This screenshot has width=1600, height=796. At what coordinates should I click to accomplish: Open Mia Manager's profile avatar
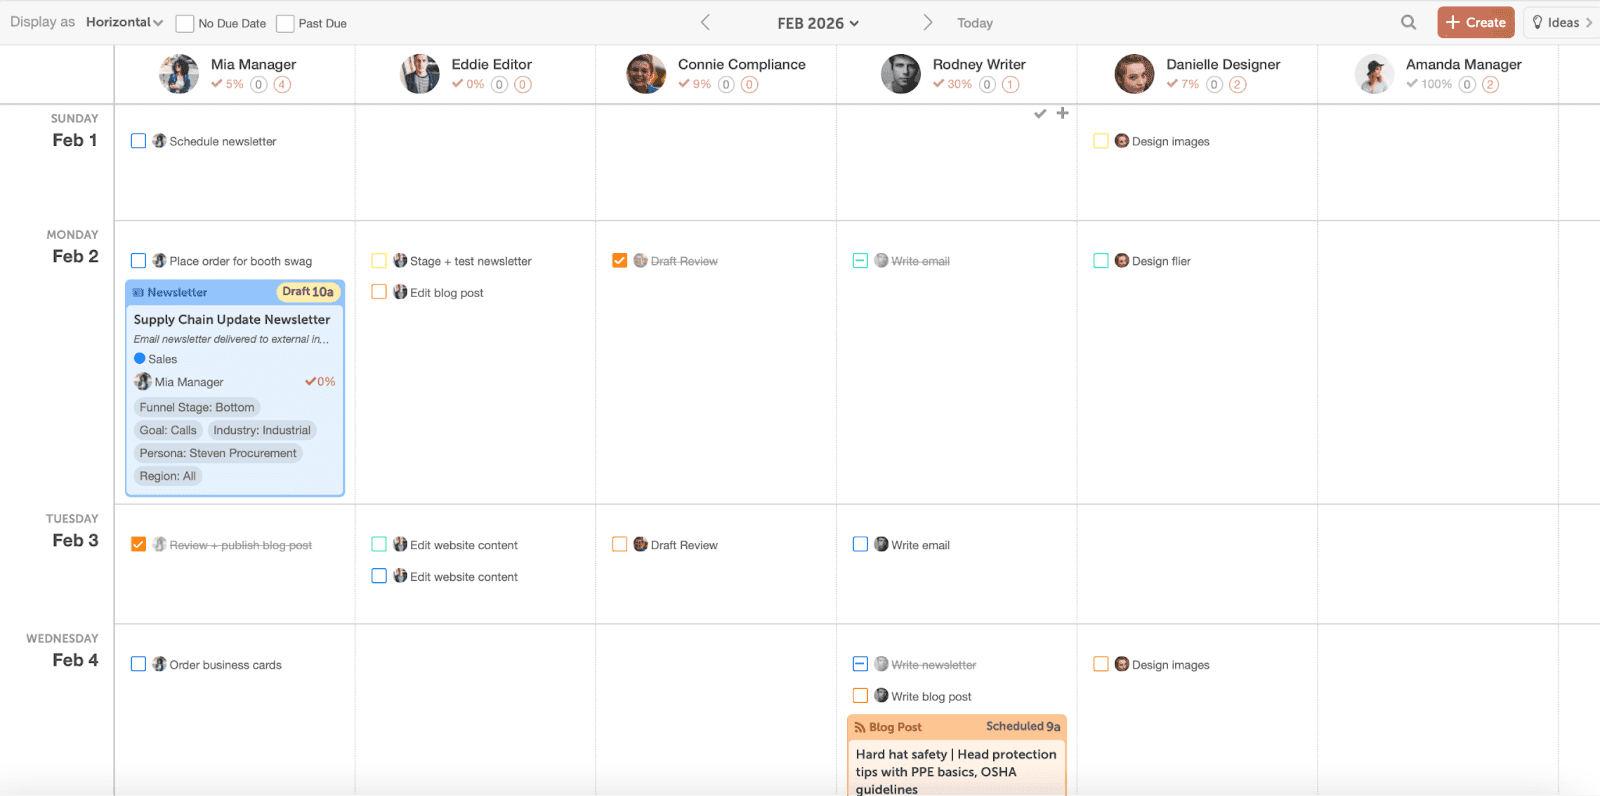[x=179, y=74]
